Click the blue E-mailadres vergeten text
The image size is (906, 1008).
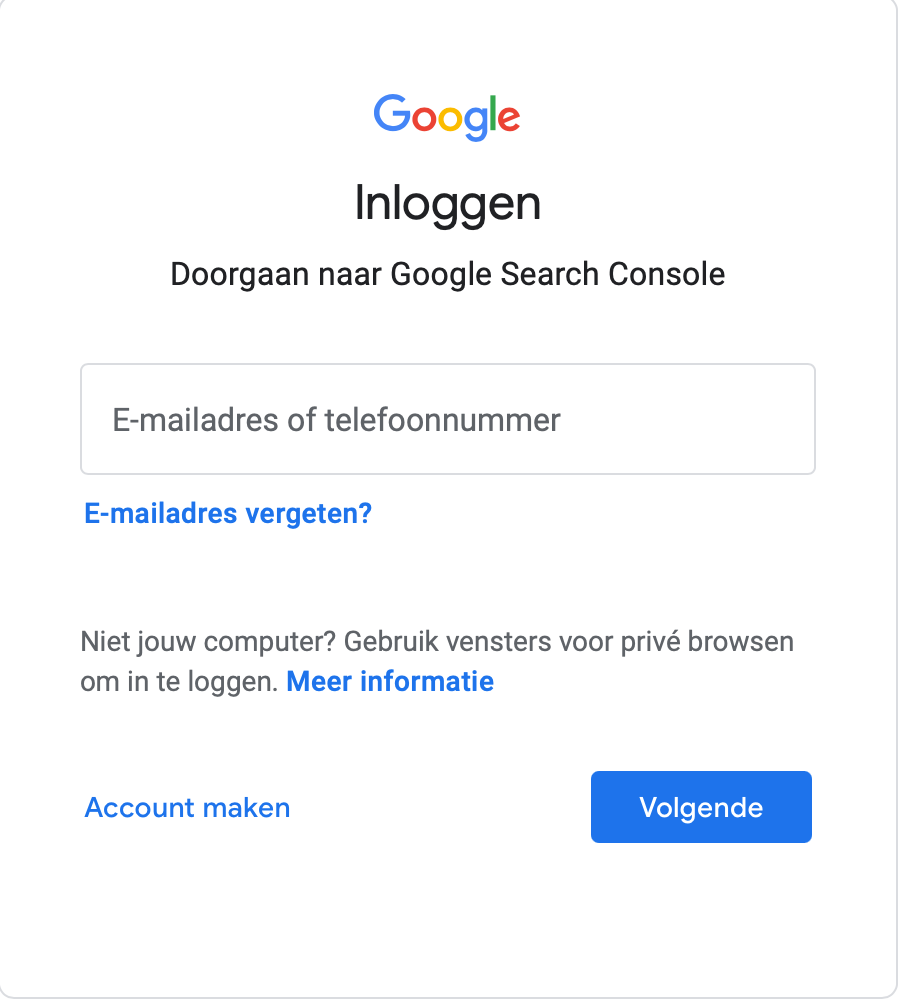tap(227, 513)
